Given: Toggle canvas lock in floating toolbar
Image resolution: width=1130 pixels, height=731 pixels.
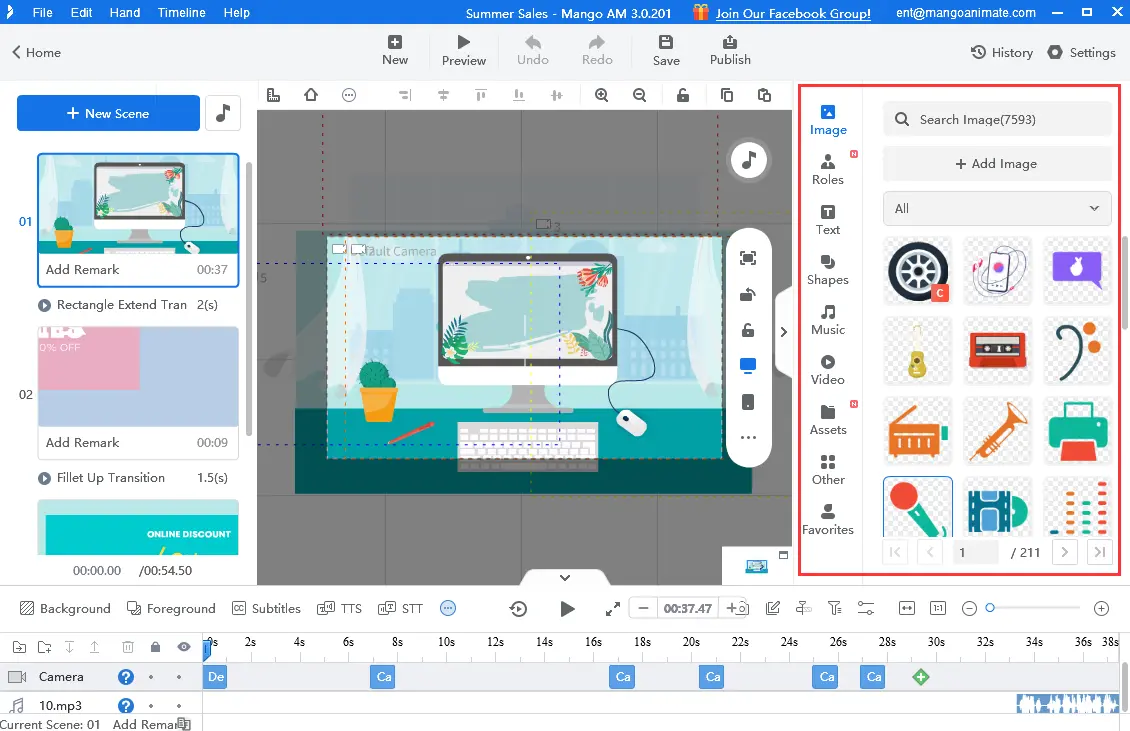Looking at the screenshot, I should coord(748,331).
